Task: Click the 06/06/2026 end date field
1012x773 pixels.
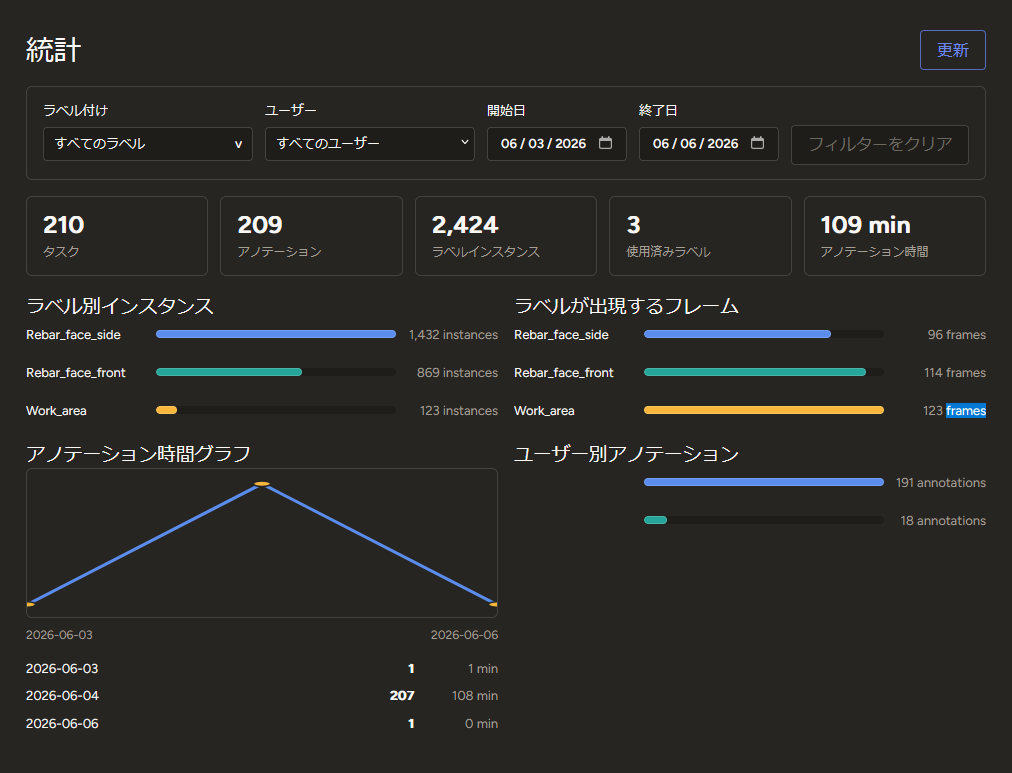Action: pos(708,144)
